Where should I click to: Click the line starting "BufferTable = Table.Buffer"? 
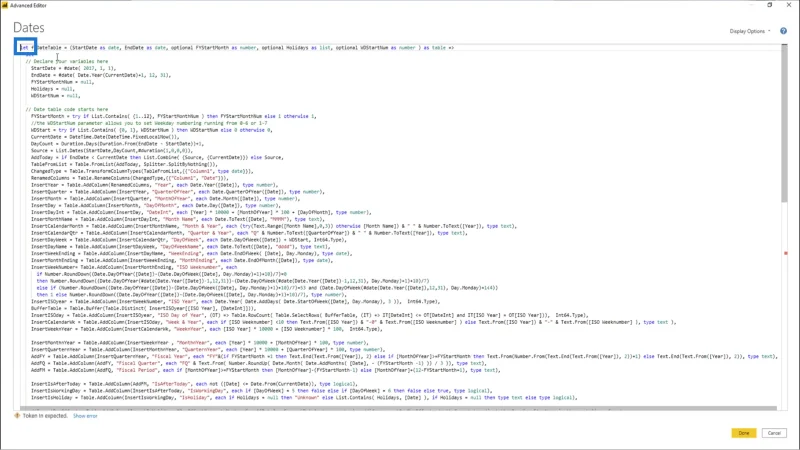pyautogui.click(x=144, y=308)
